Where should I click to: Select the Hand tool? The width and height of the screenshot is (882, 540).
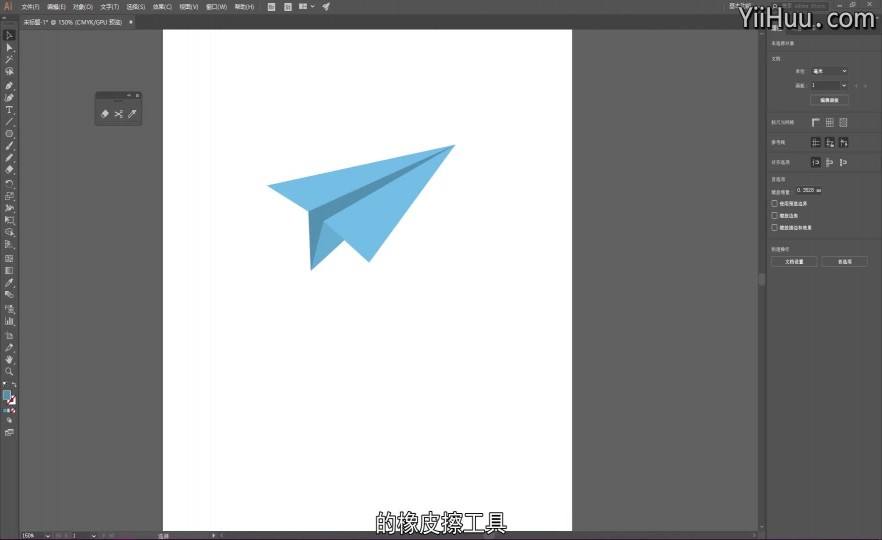tap(9, 359)
